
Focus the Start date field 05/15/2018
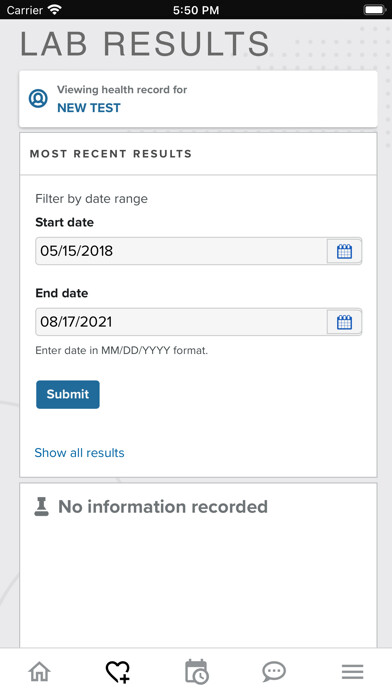click(x=181, y=251)
